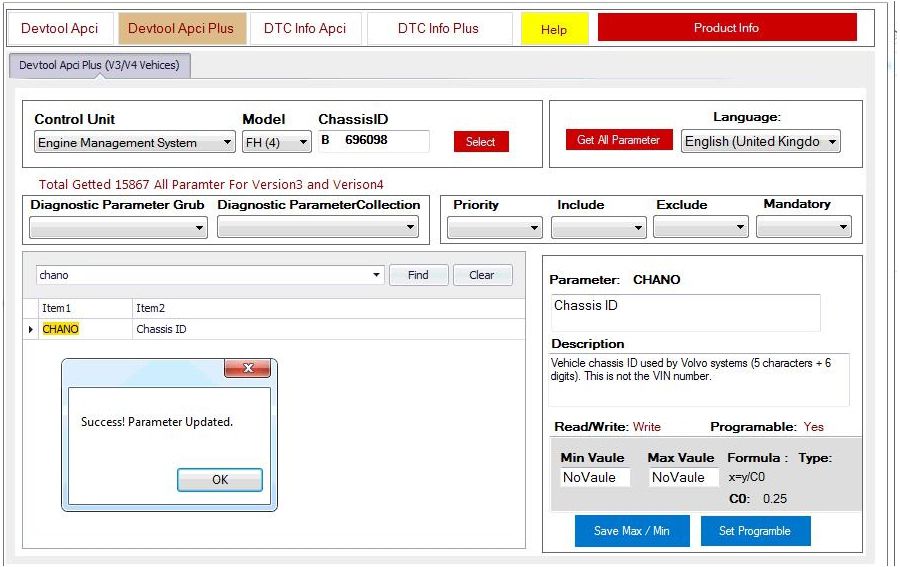Open the Diagnostic Parameter Grub dropdown
The image size is (900, 567).
118,228
